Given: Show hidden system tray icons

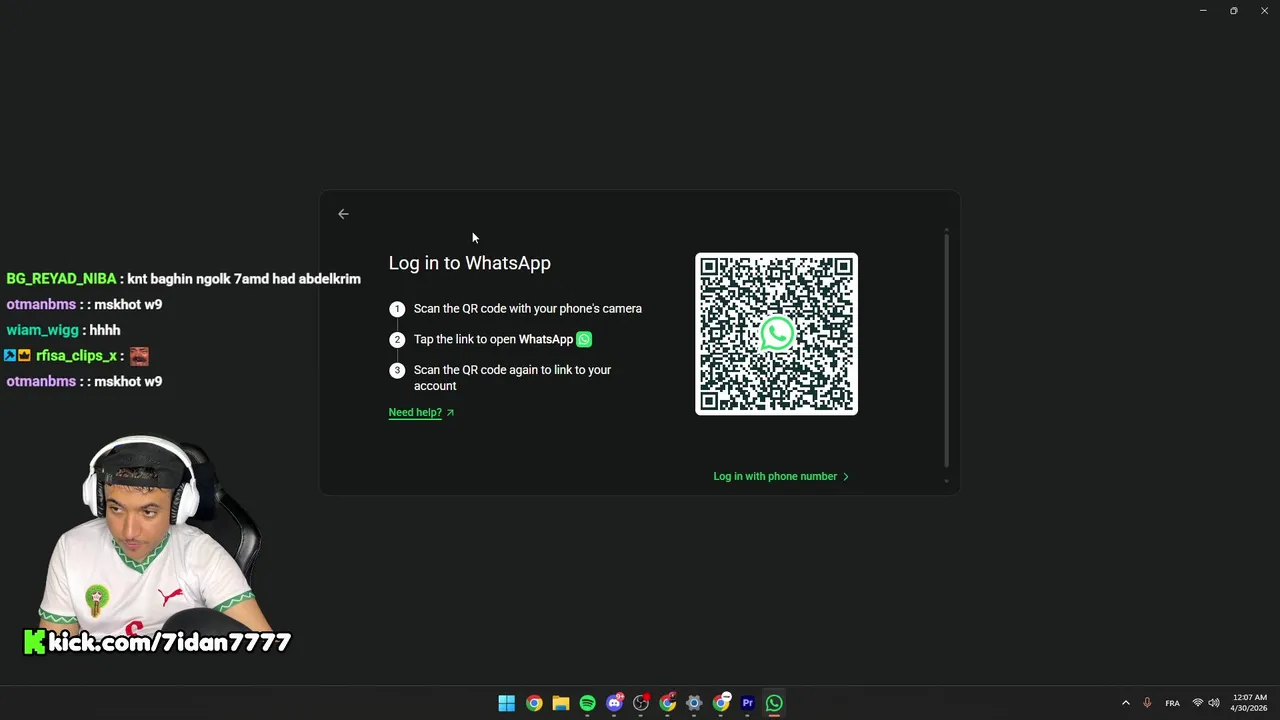Looking at the screenshot, I should coord(1126,703).
